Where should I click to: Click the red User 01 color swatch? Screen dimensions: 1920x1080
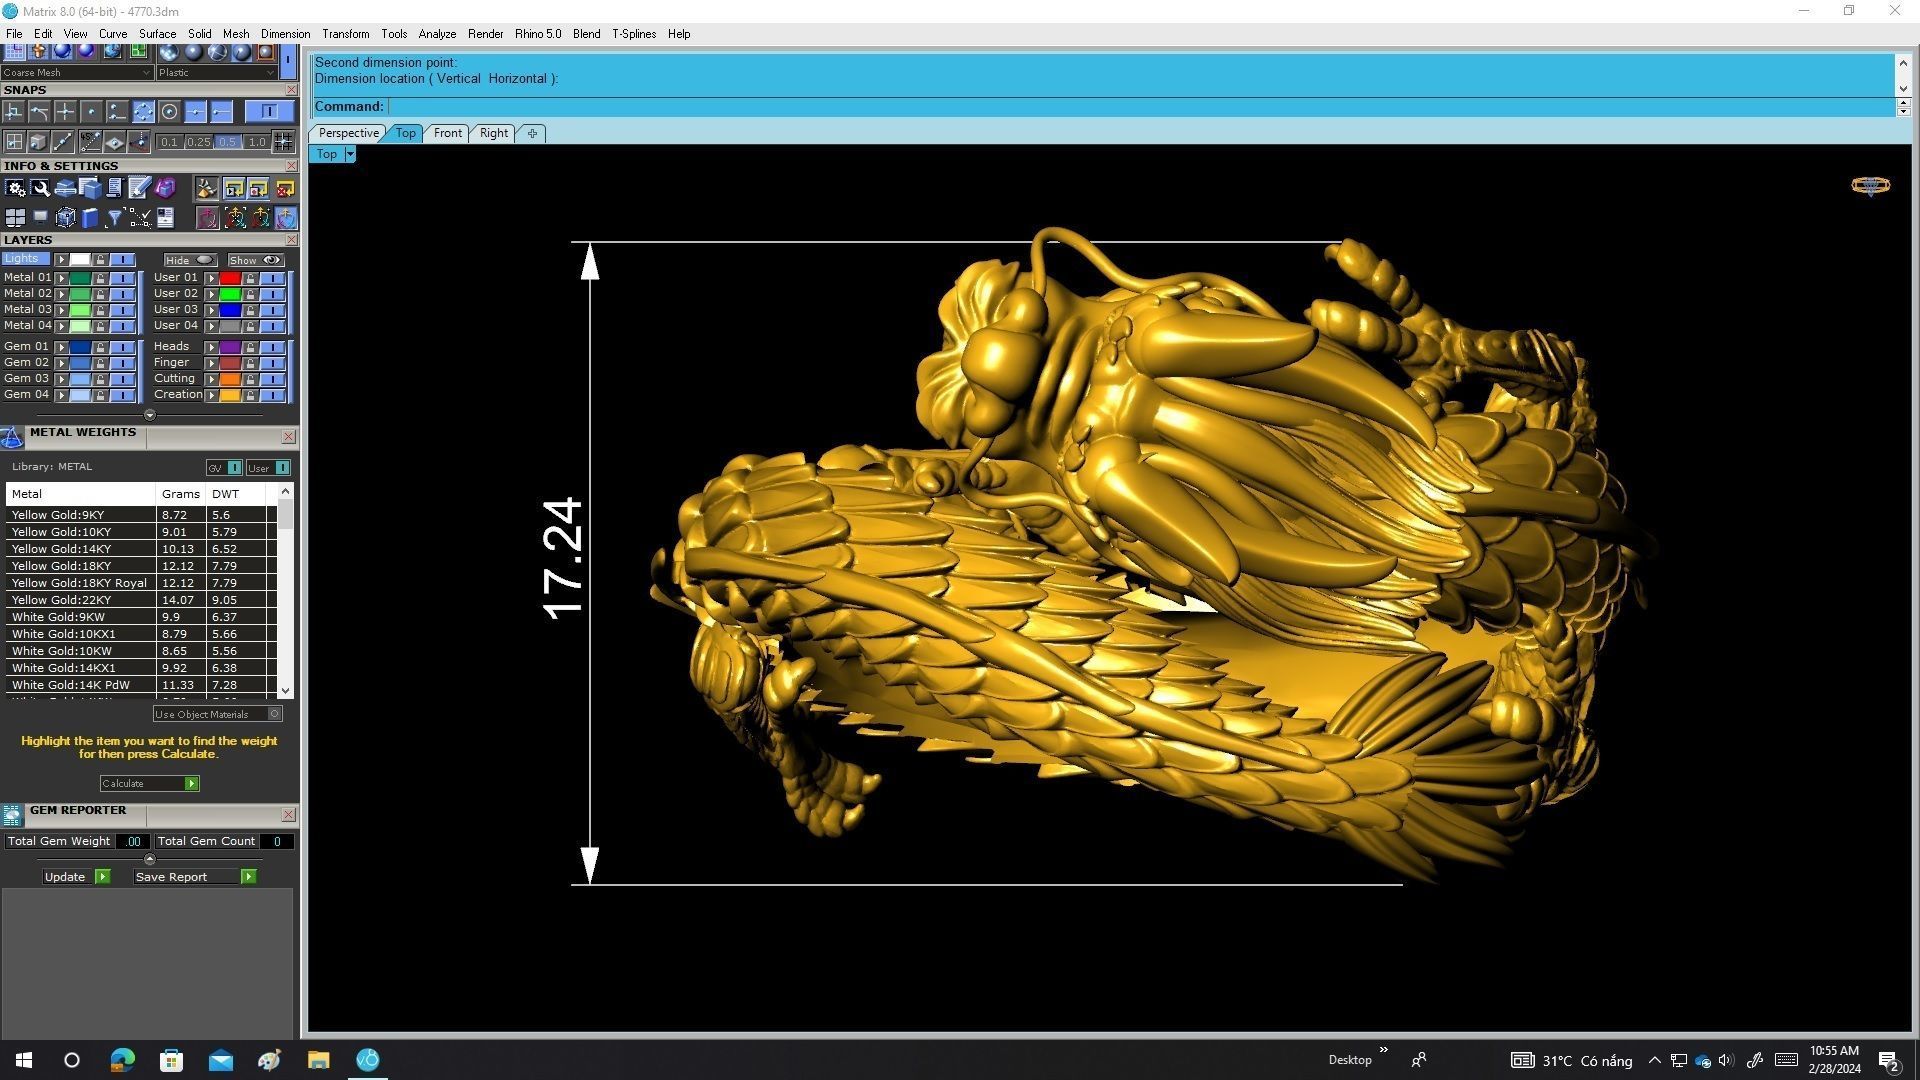[230, 278]
